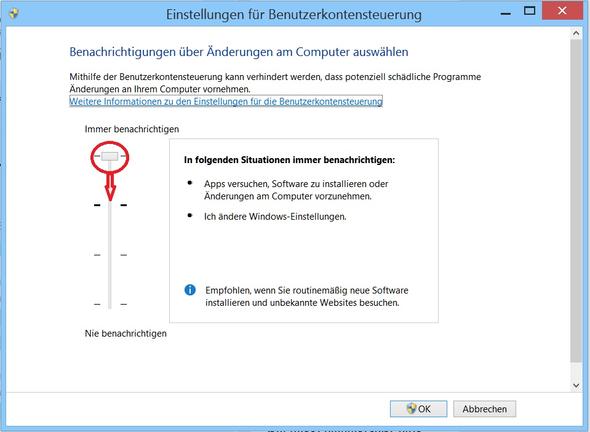Set slider to third notification level tick
This screenshot has height=432, width=590.
pyautogui.click(x=110, y=255)
